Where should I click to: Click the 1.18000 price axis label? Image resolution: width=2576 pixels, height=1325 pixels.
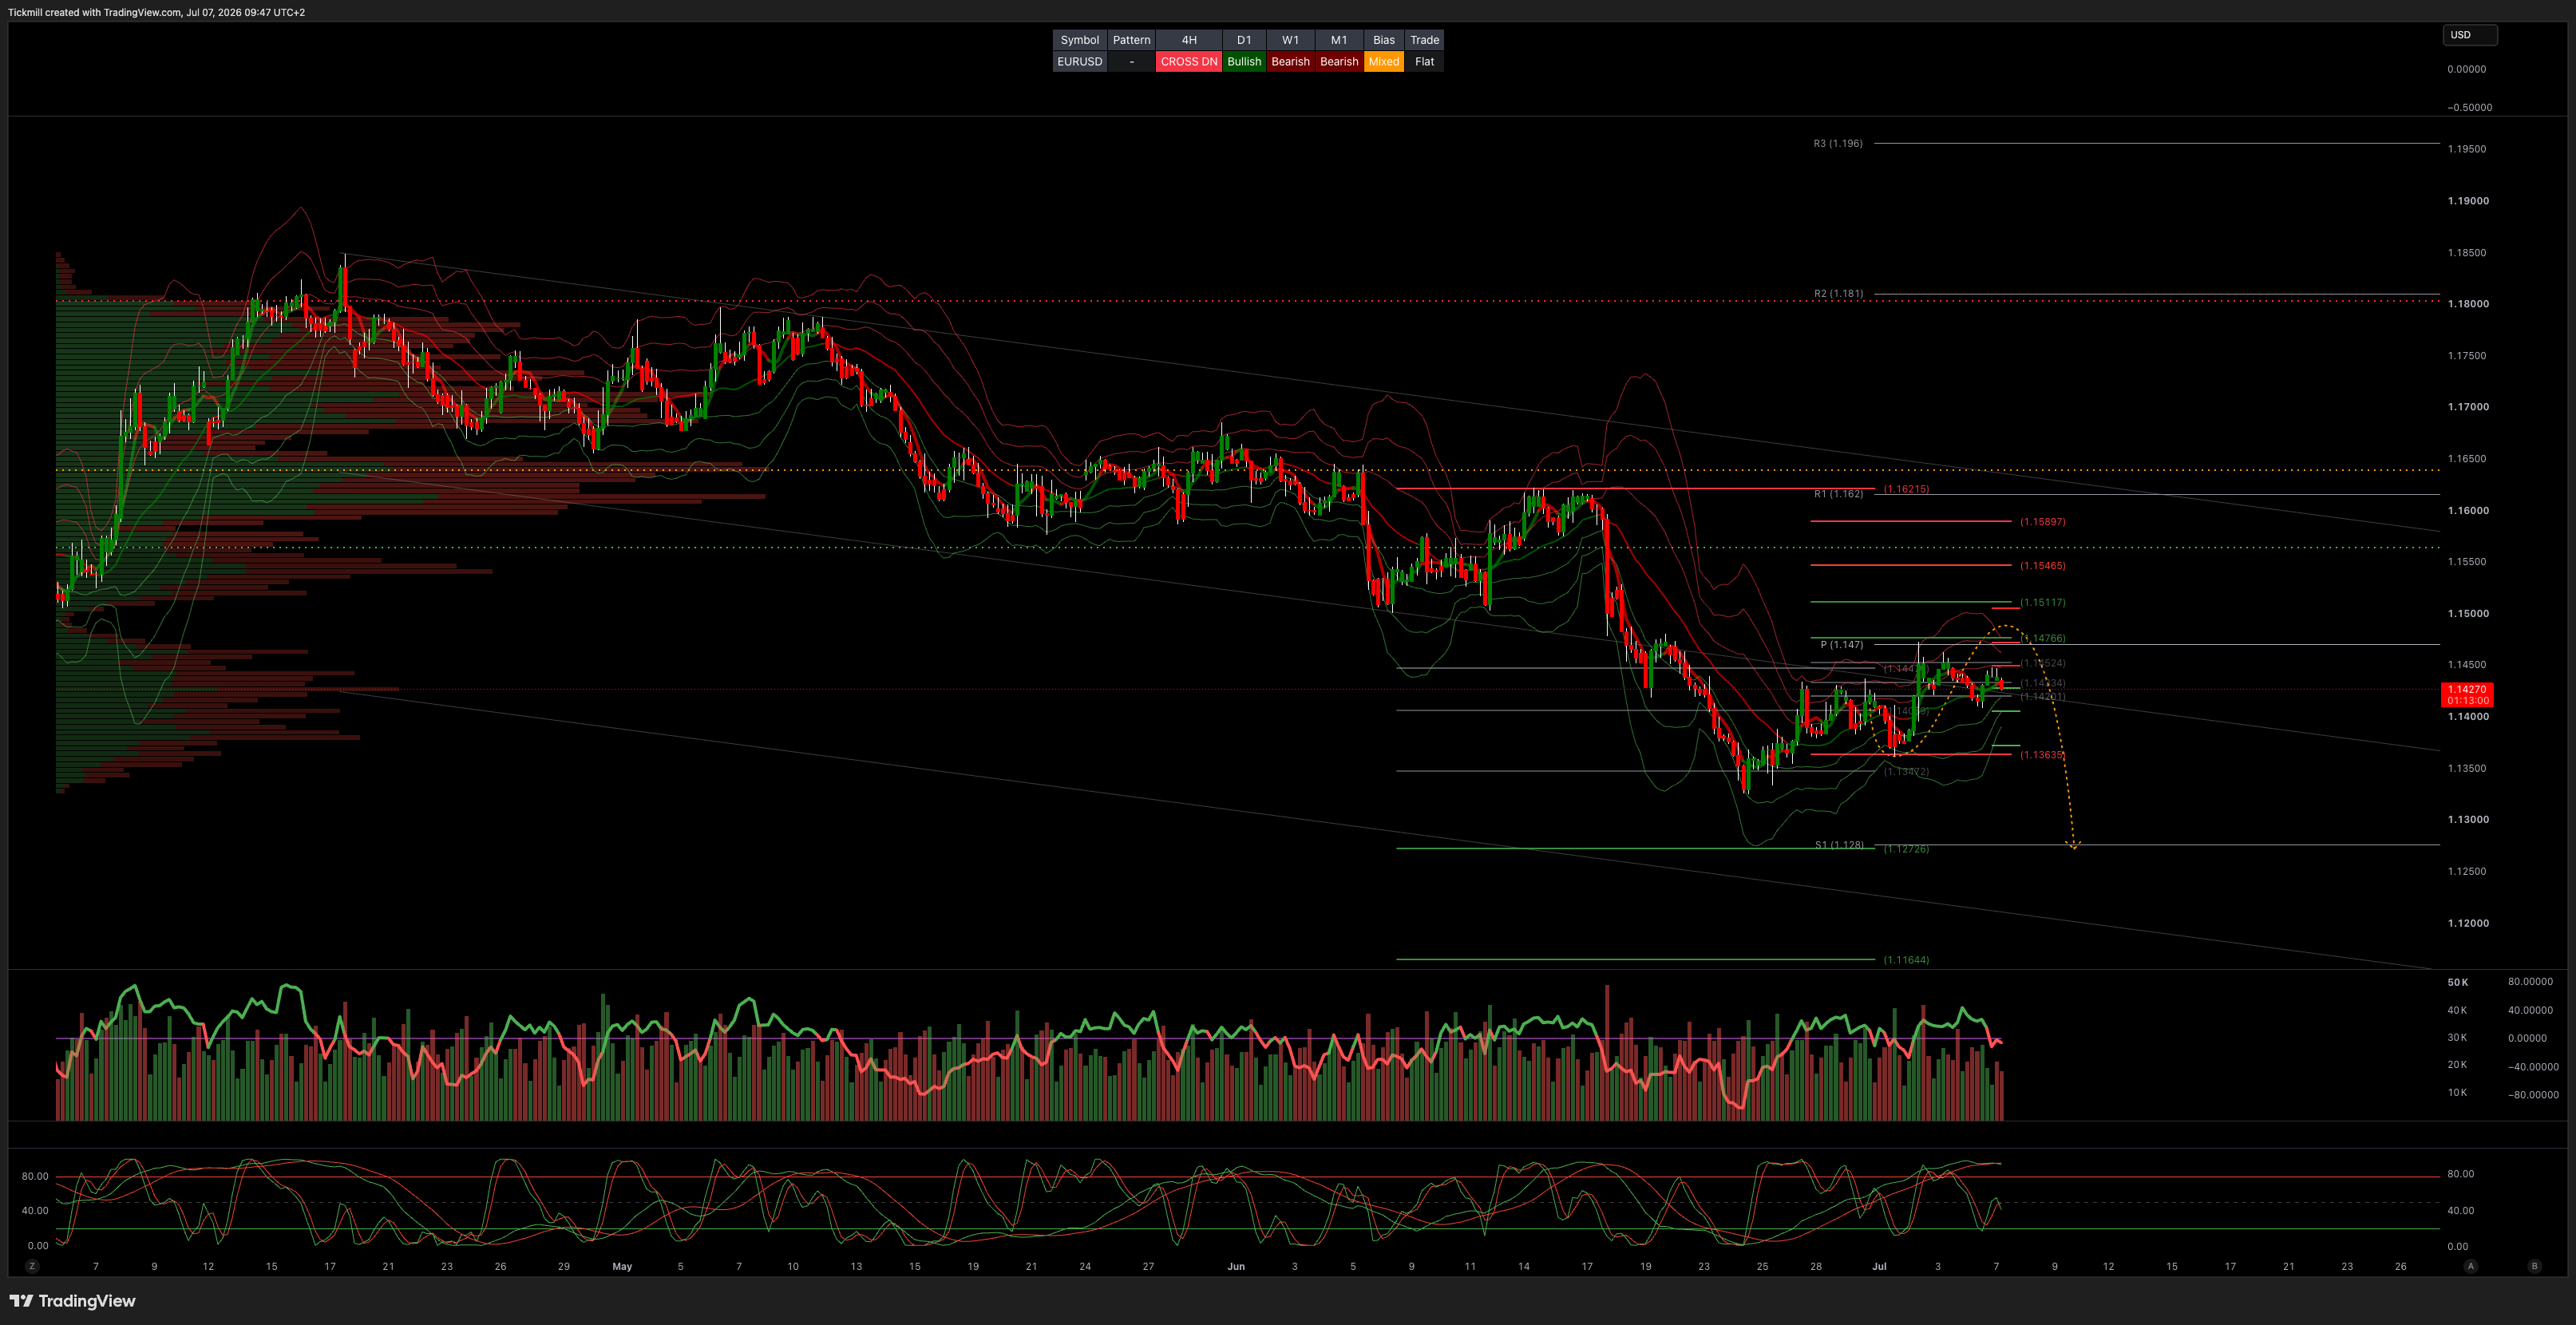2468,304
